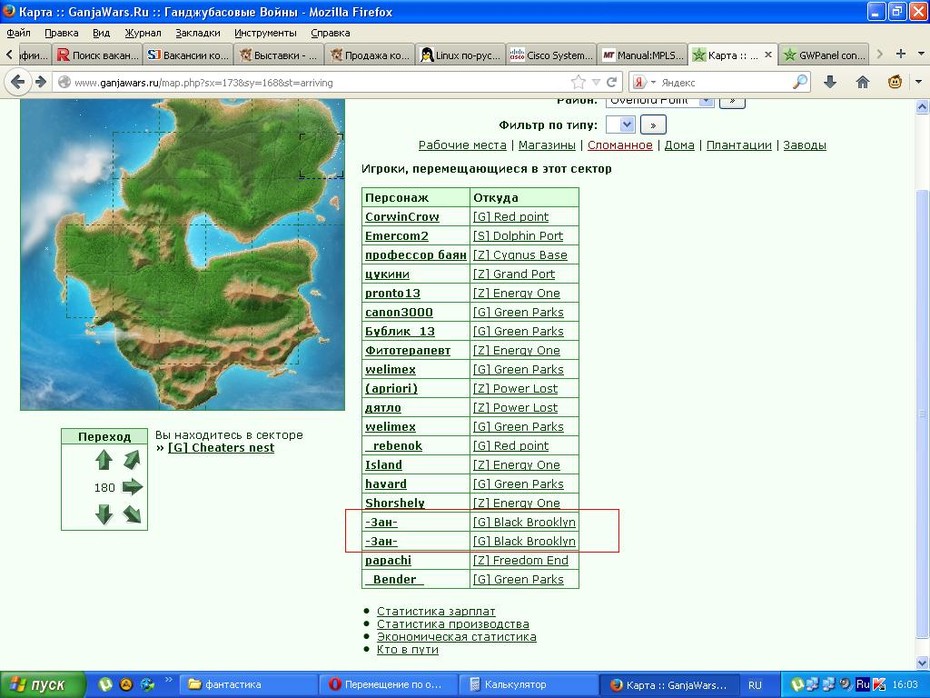The width and height of the screenshot is (930, 698).
Task: Open Сломанное link
Action: pyautogui.click(x=620, y=145)
